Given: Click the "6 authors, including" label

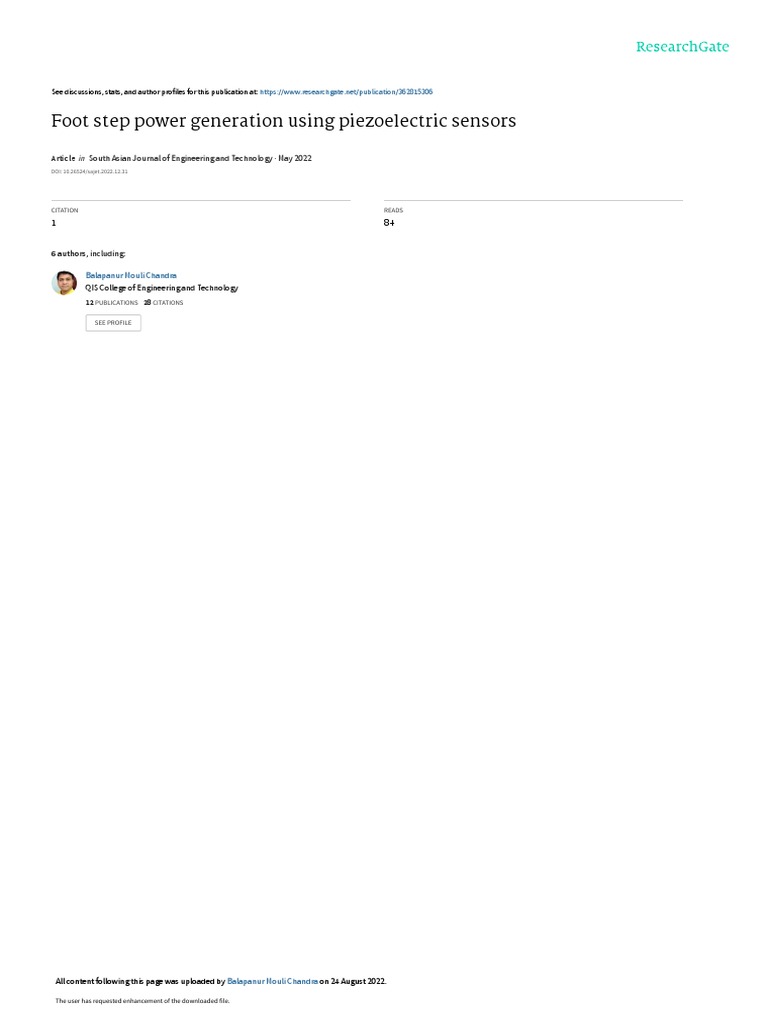Looking at the screenshot, I should pyautogui.click(x=88, y=253).
